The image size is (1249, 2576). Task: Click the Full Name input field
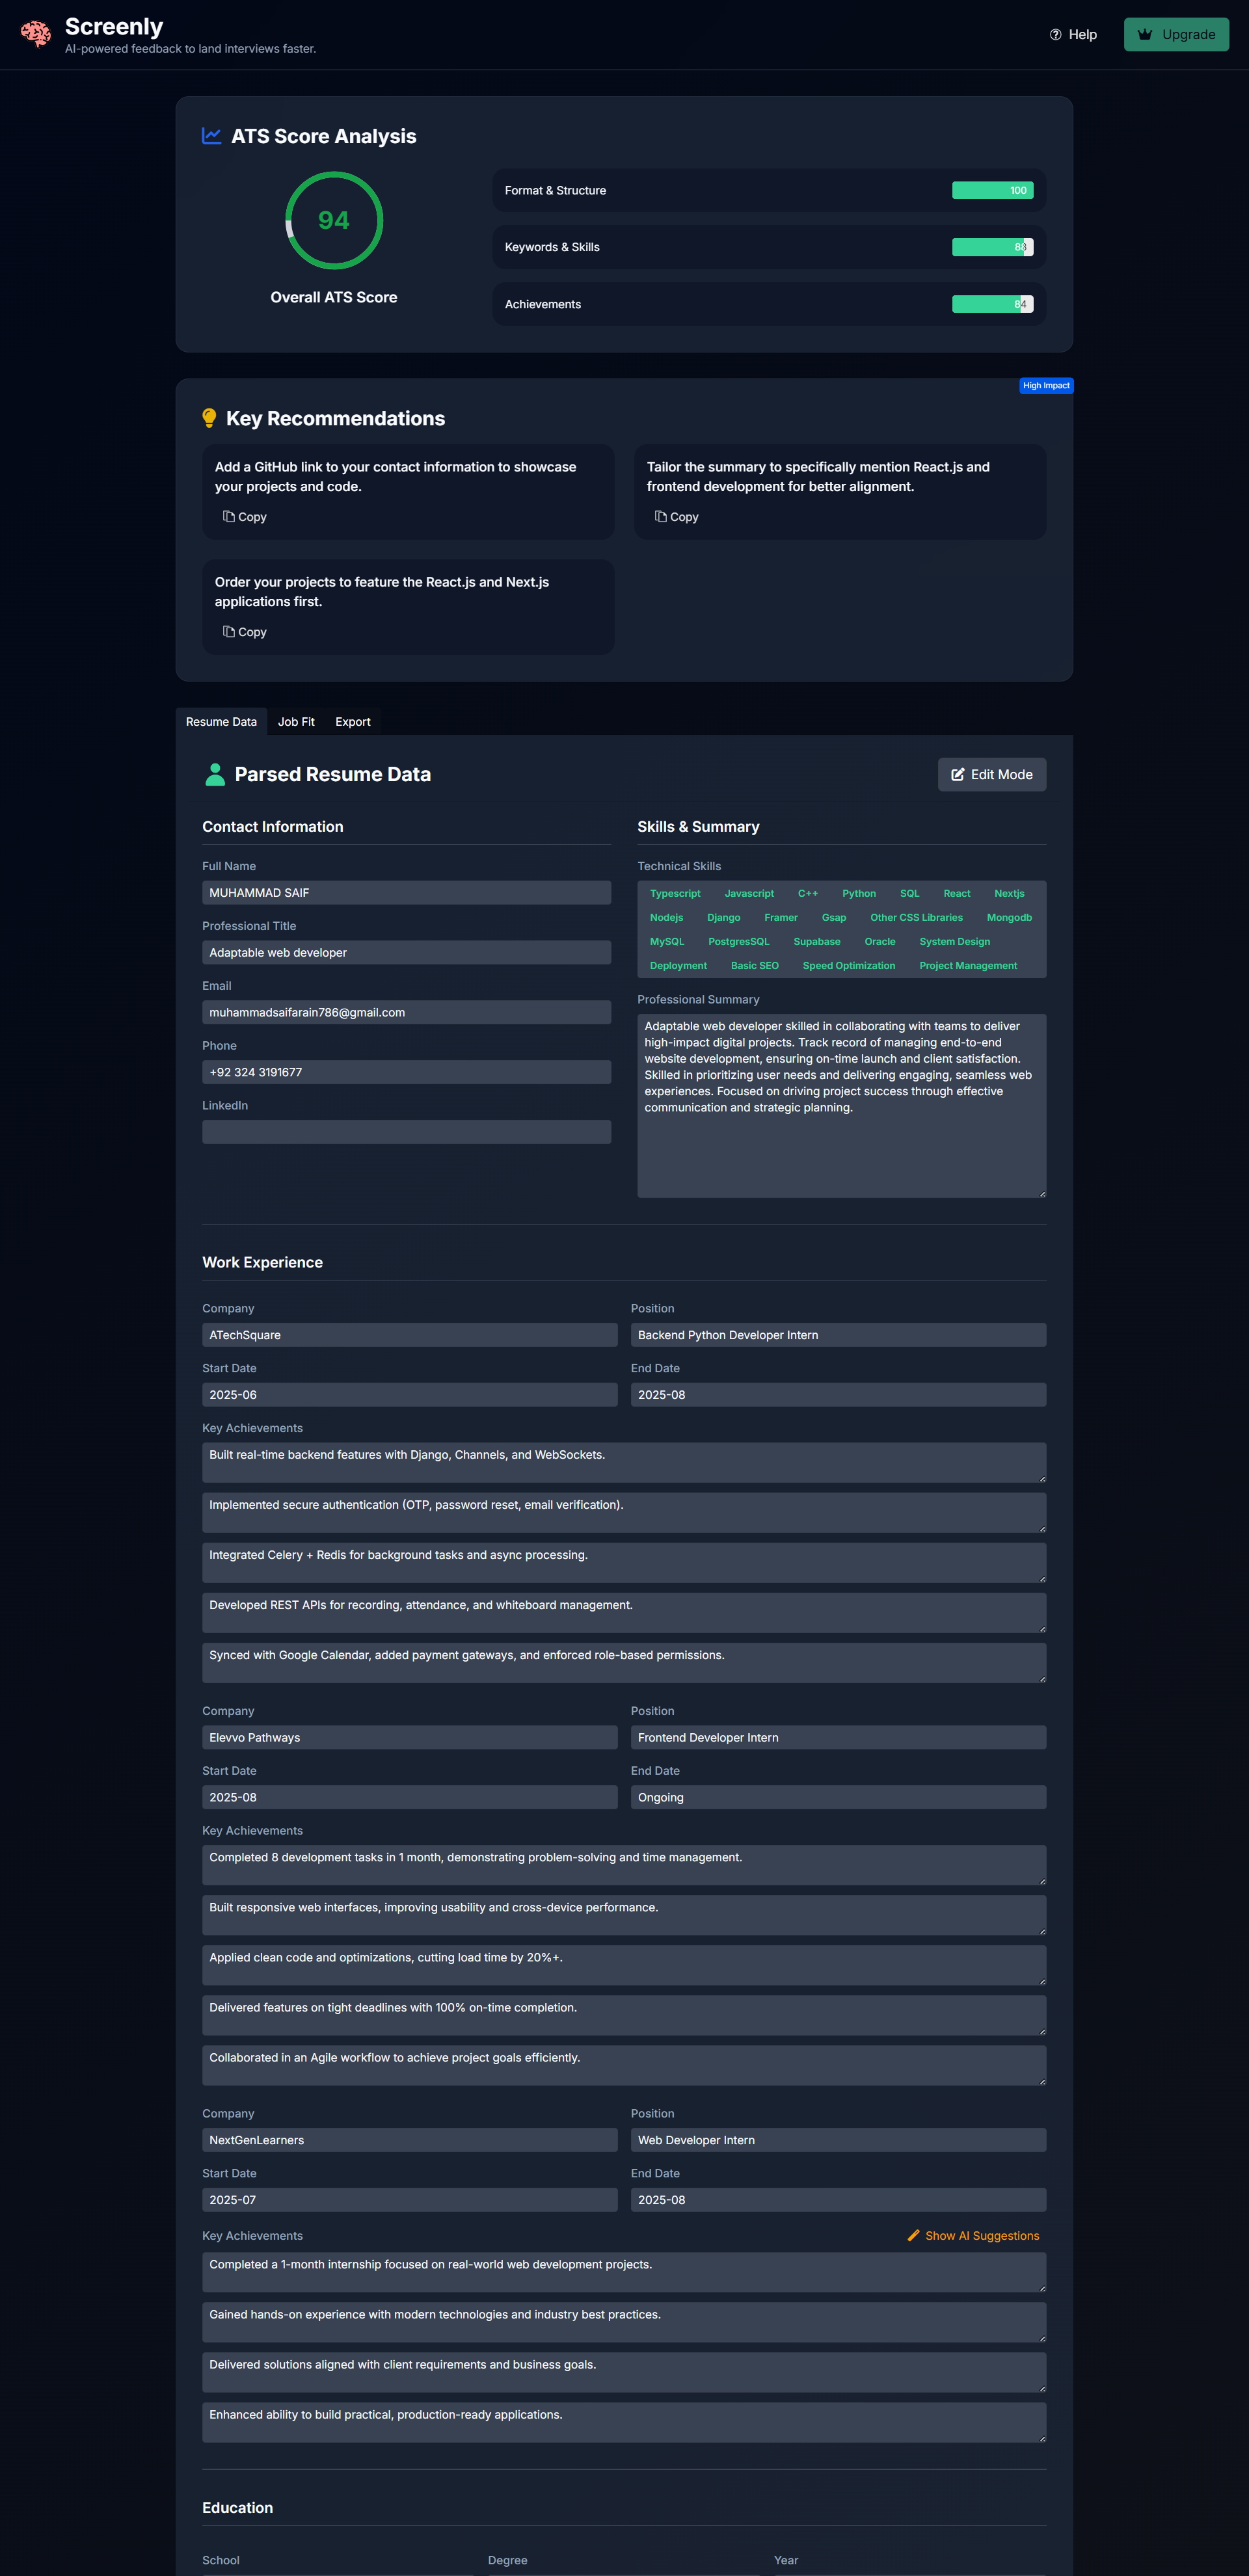pos(406,893)
